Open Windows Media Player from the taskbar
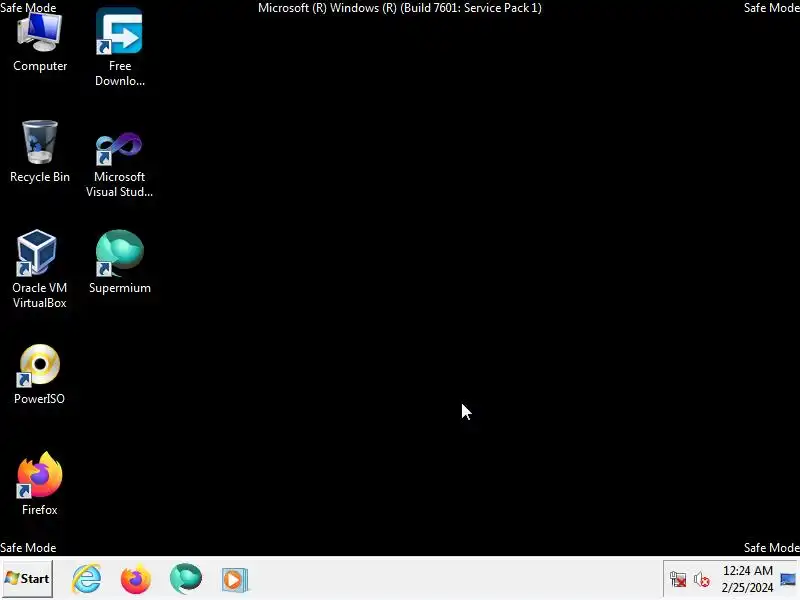This screenshot has height=600, width=800. [x=235, y=580]
